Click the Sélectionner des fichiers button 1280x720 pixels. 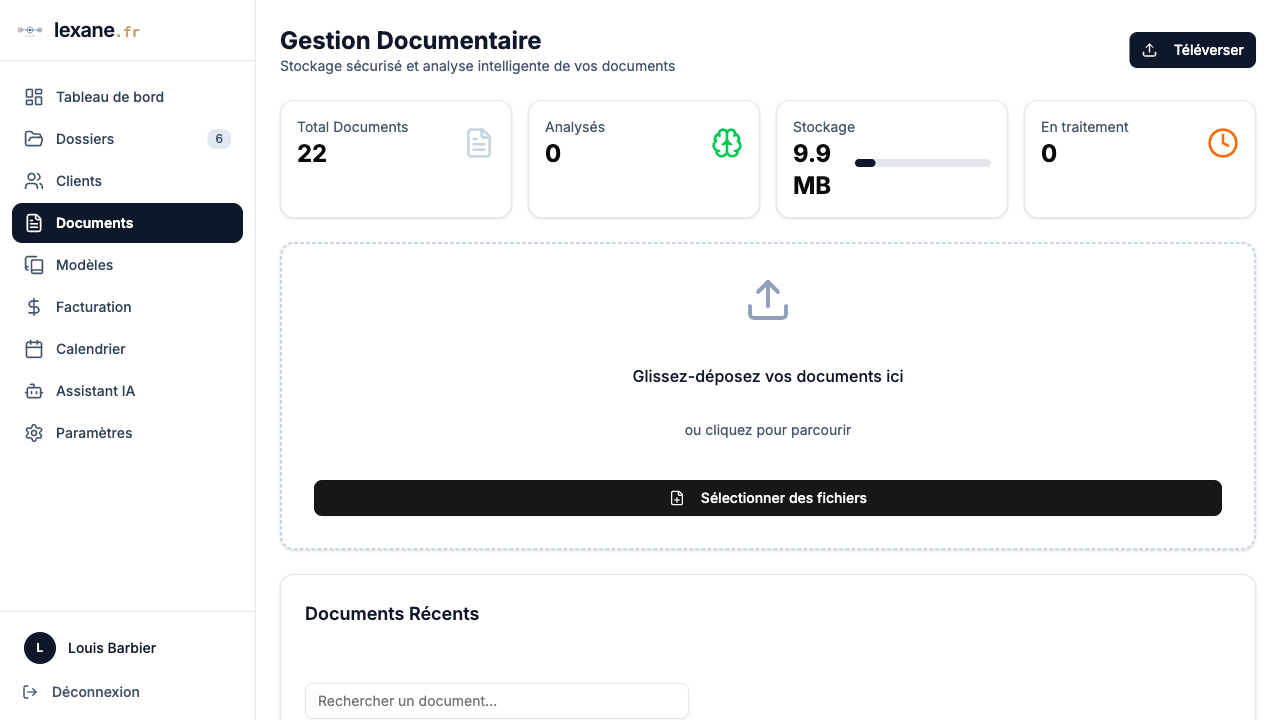click(767, 497)
